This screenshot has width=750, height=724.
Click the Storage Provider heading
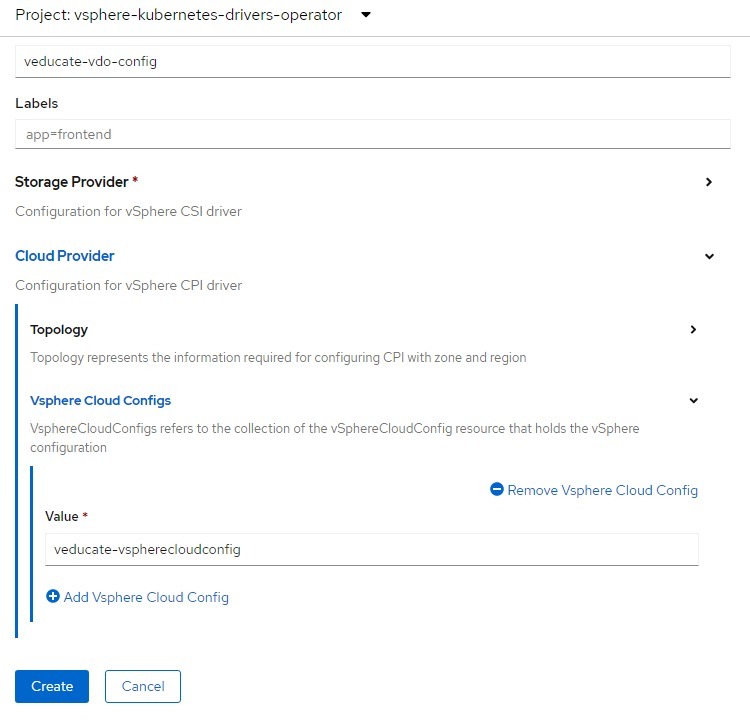72,182
